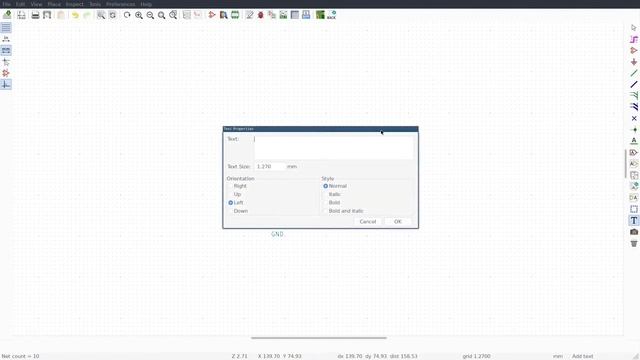This screenshot has width=640, height=360.
Task: Click the Annotate schematic symbols icon
Action: tap(249, 15)
